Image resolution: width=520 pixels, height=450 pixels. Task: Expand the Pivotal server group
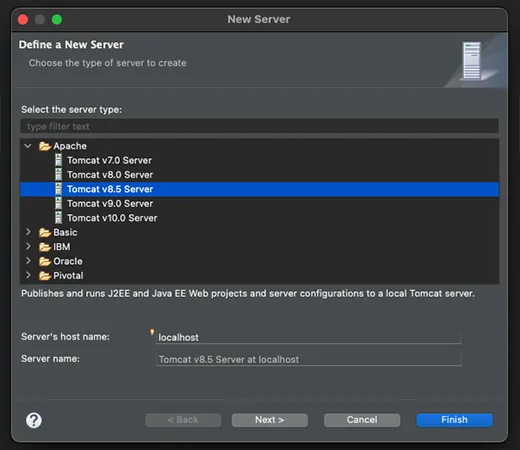click(x=28, y=275)
